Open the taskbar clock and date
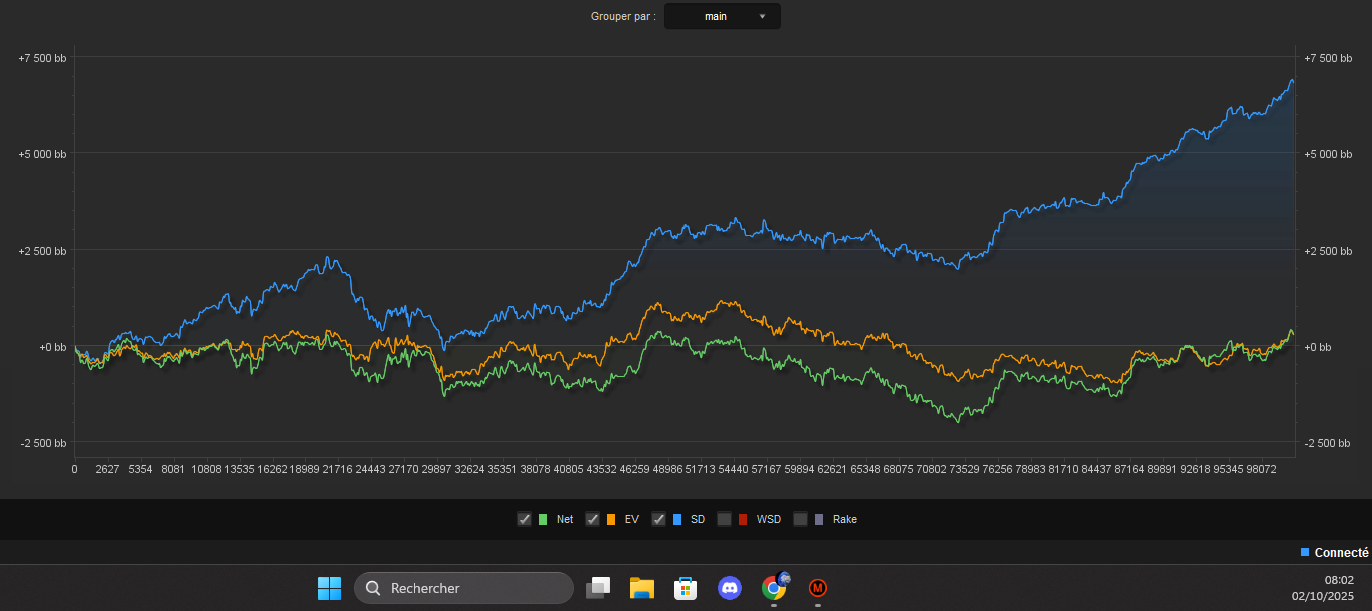This screenshot has width=1372, height=611. tap(1322, 588)
